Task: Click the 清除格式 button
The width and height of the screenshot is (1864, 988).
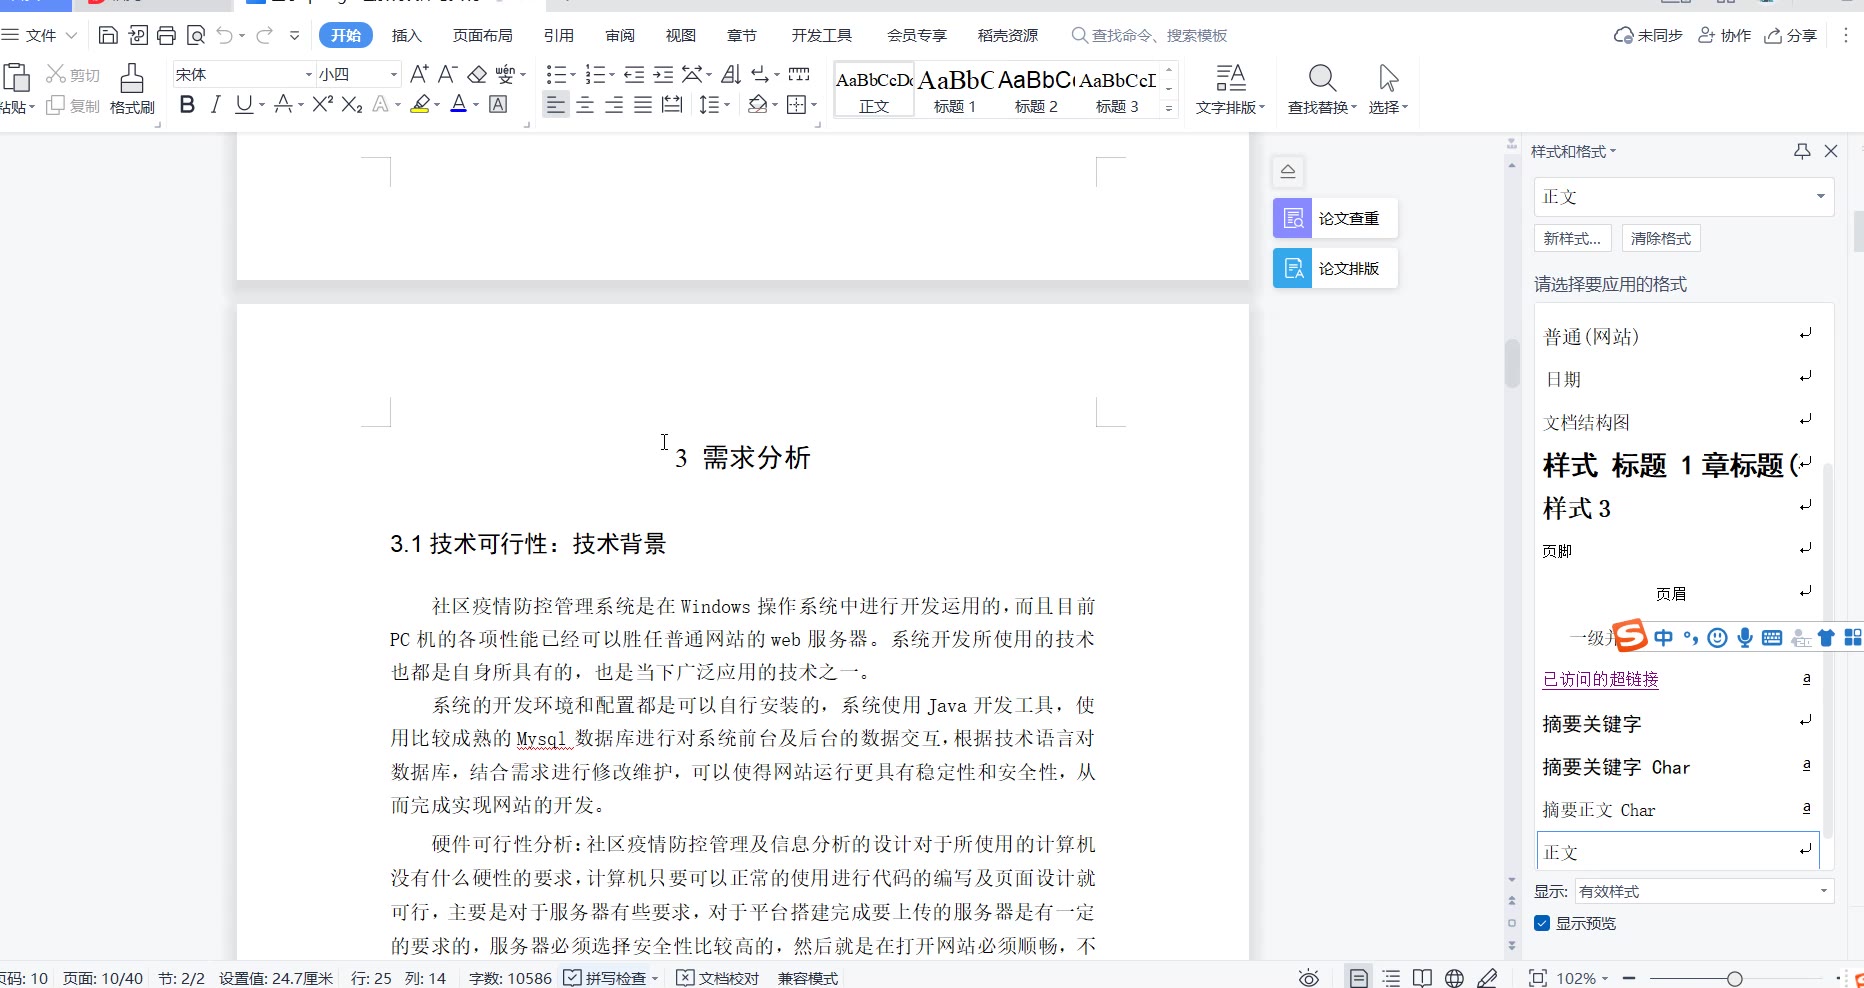Action: pos(1661,238)
